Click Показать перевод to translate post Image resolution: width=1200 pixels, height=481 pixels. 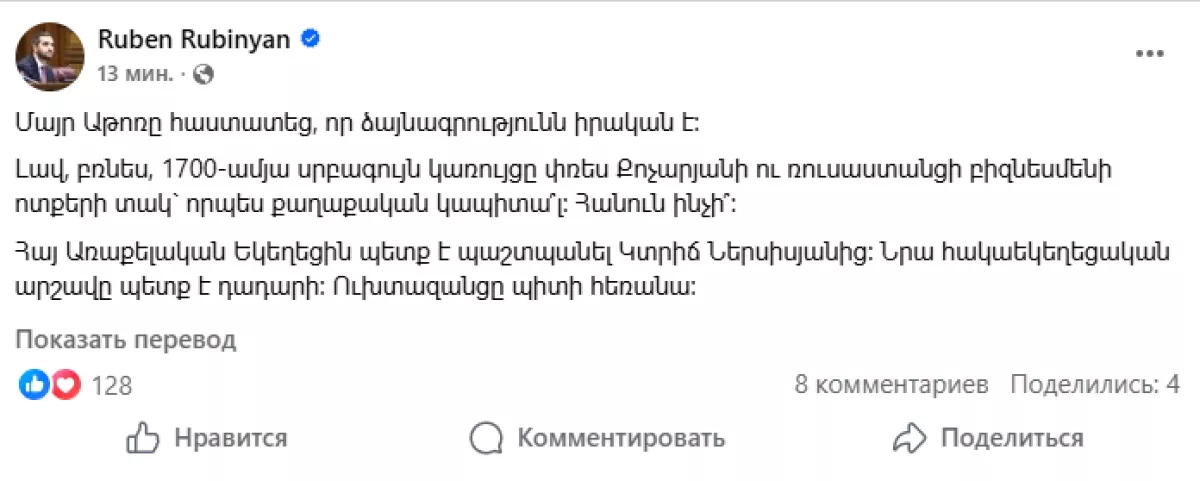[x=126, y=339]
